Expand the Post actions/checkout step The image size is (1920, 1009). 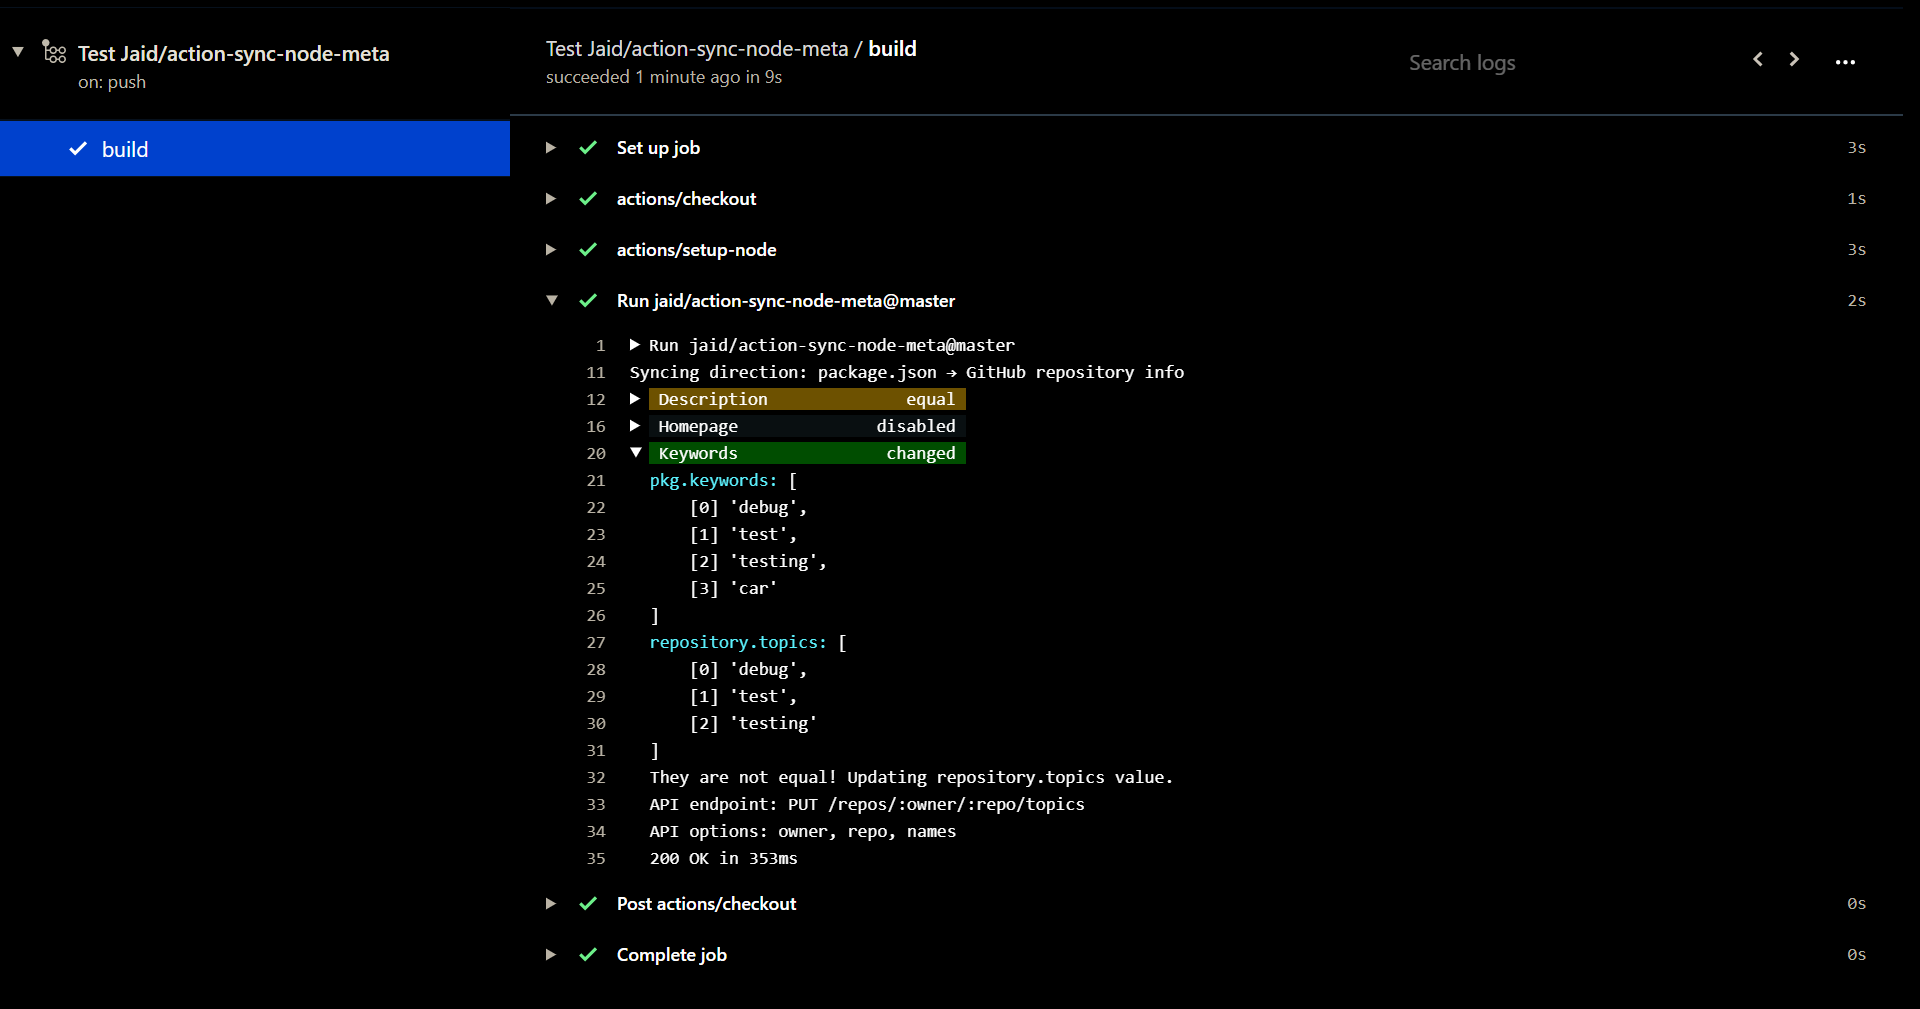coord(550,904)
